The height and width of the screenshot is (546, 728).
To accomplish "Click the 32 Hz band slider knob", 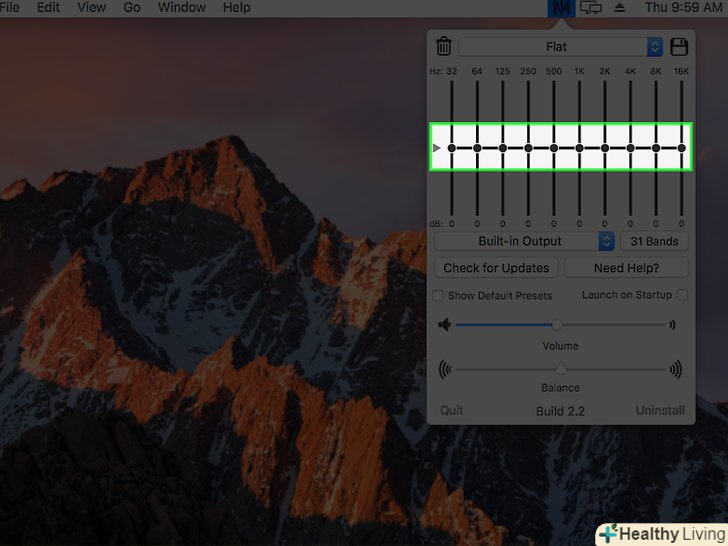I will [x=452, y=148].
